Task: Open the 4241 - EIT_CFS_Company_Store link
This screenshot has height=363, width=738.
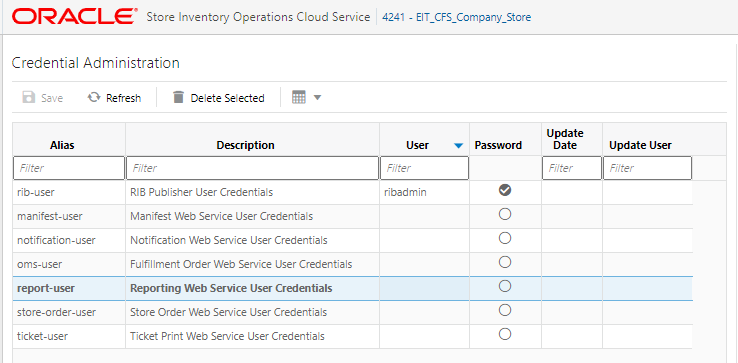Action: point(457,17)
